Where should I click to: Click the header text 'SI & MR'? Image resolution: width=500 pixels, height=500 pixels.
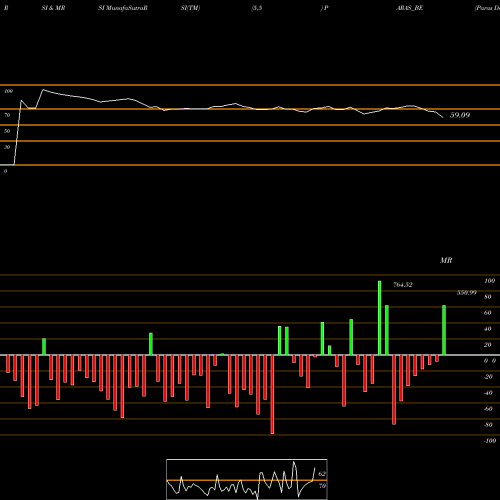click(53, 8)
